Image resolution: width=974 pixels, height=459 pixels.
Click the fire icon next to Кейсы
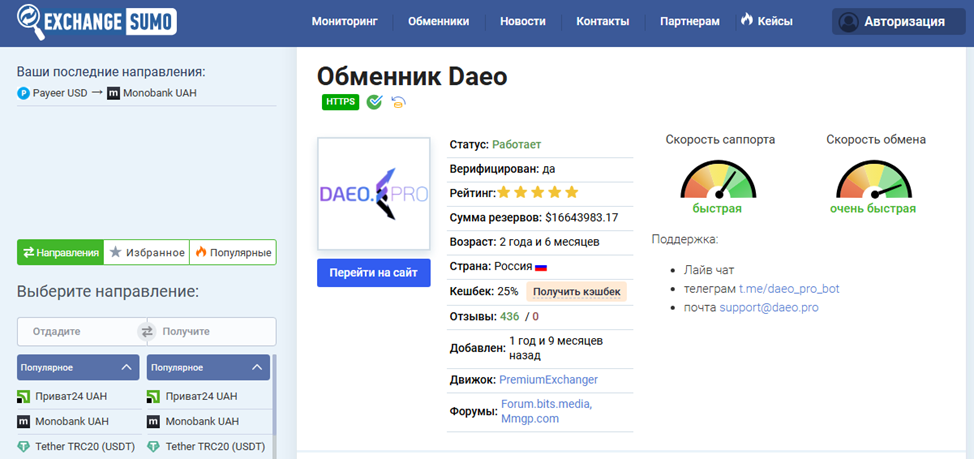click(747, 20)
